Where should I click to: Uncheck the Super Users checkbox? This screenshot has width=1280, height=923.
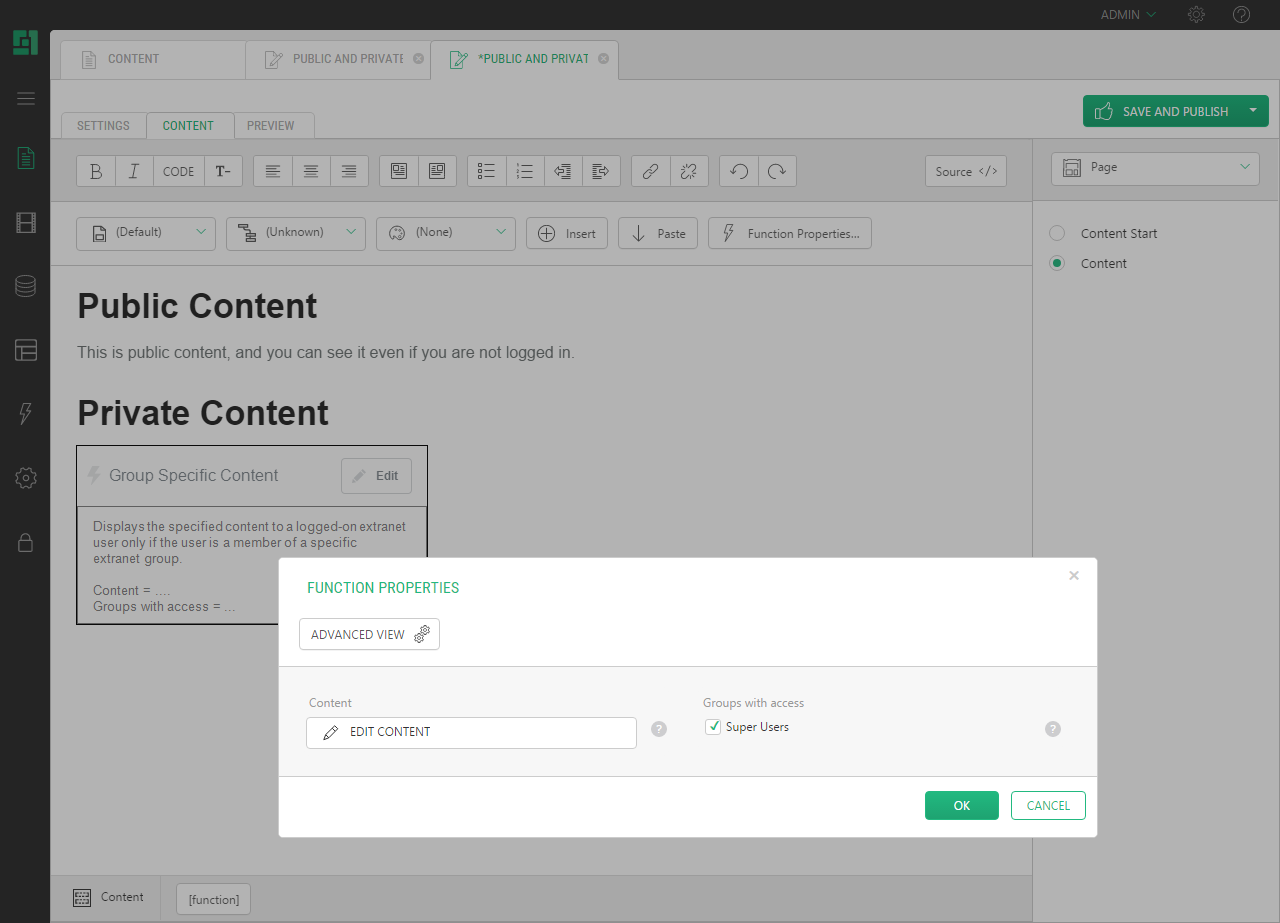click(x=713, y=727)
